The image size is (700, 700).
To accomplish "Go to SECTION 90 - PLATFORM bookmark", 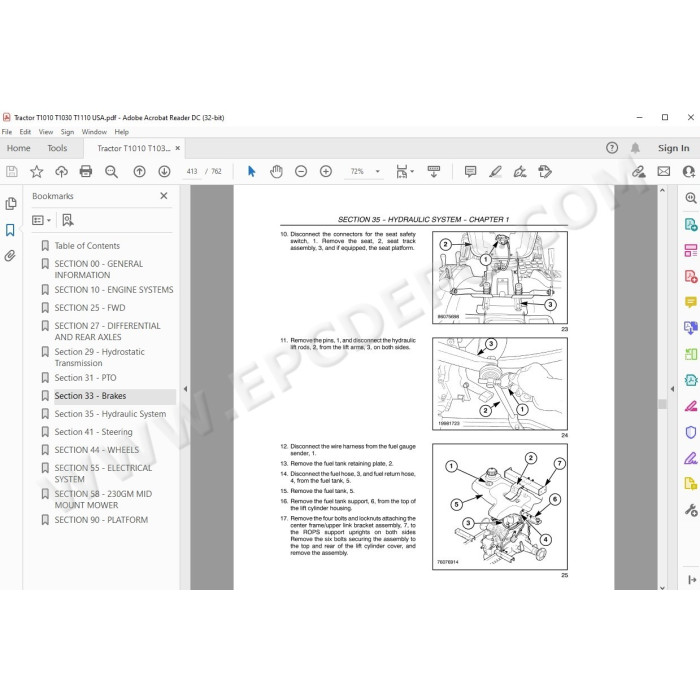I will click(x=101, y=520).
